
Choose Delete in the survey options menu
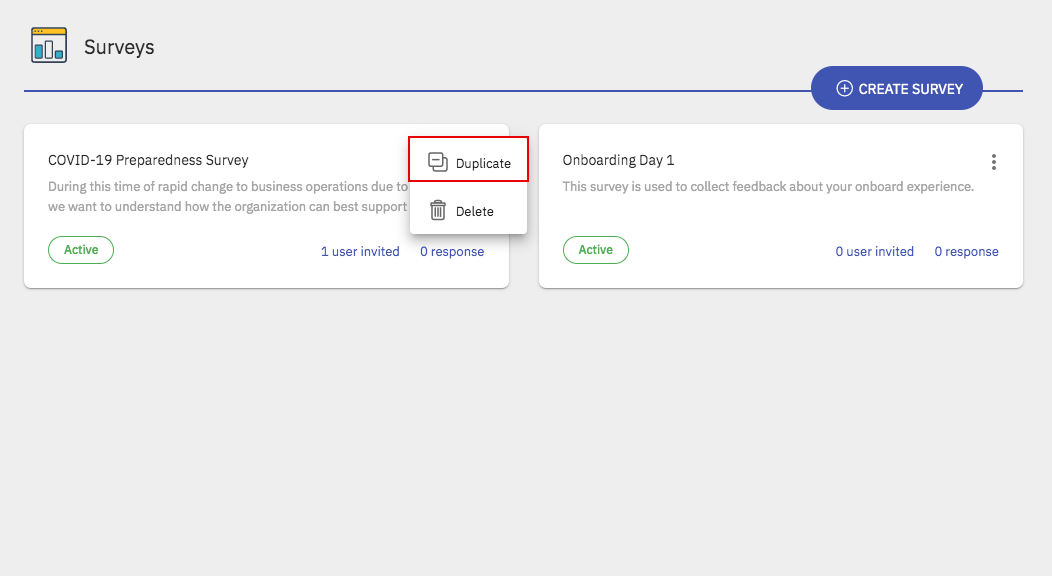coord(474,211)
